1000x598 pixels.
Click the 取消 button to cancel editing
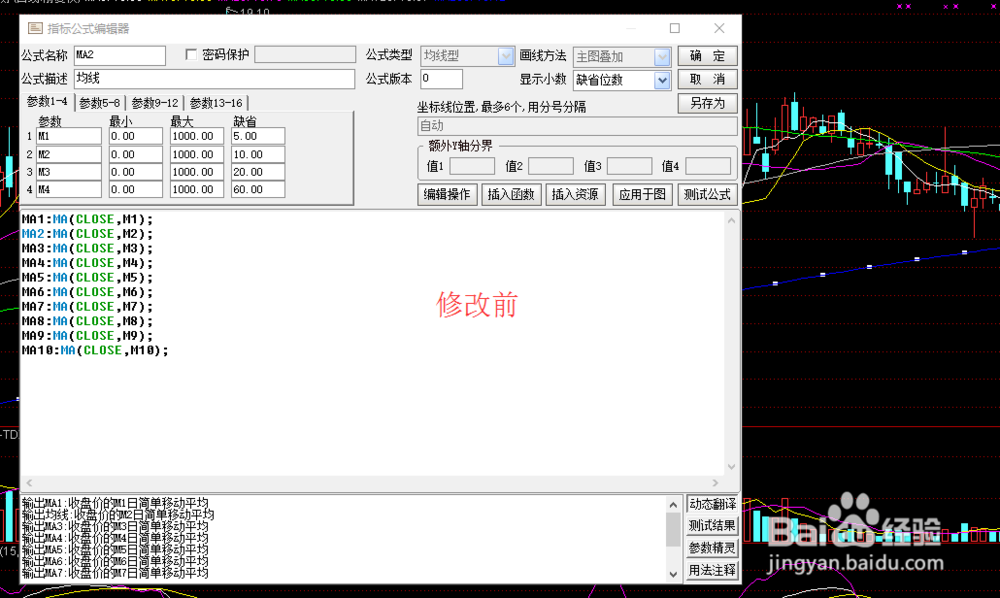[x=707, y=79]
